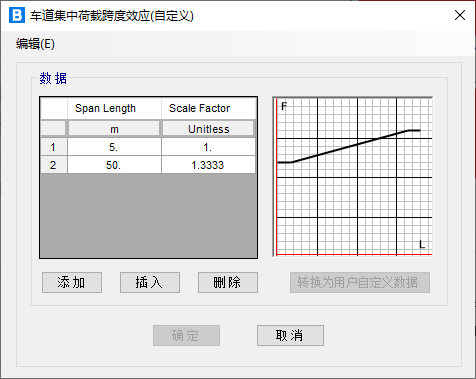Select the Scale Factor cell with 1.
This screenshot has width=476, height=379.
(x=208, y=147)
